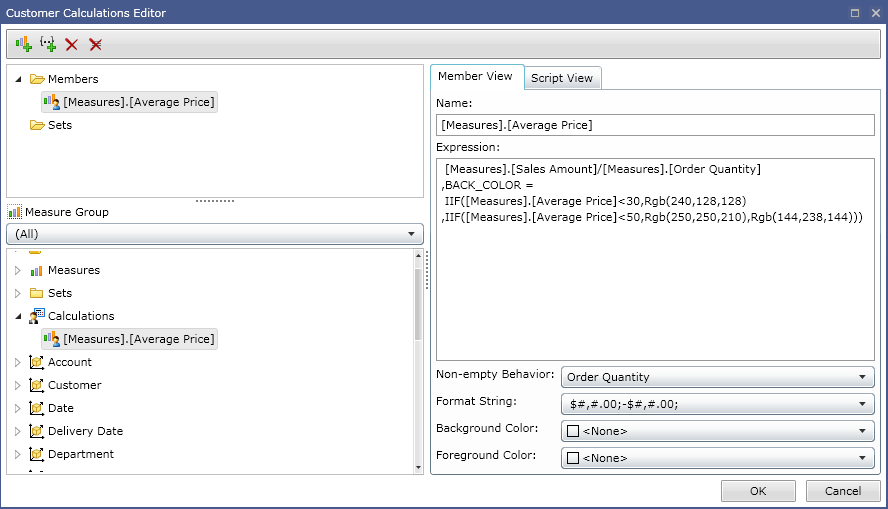Click the Delivery Date tree label
The width and height of the screenshot is (888, 509).
86,431
